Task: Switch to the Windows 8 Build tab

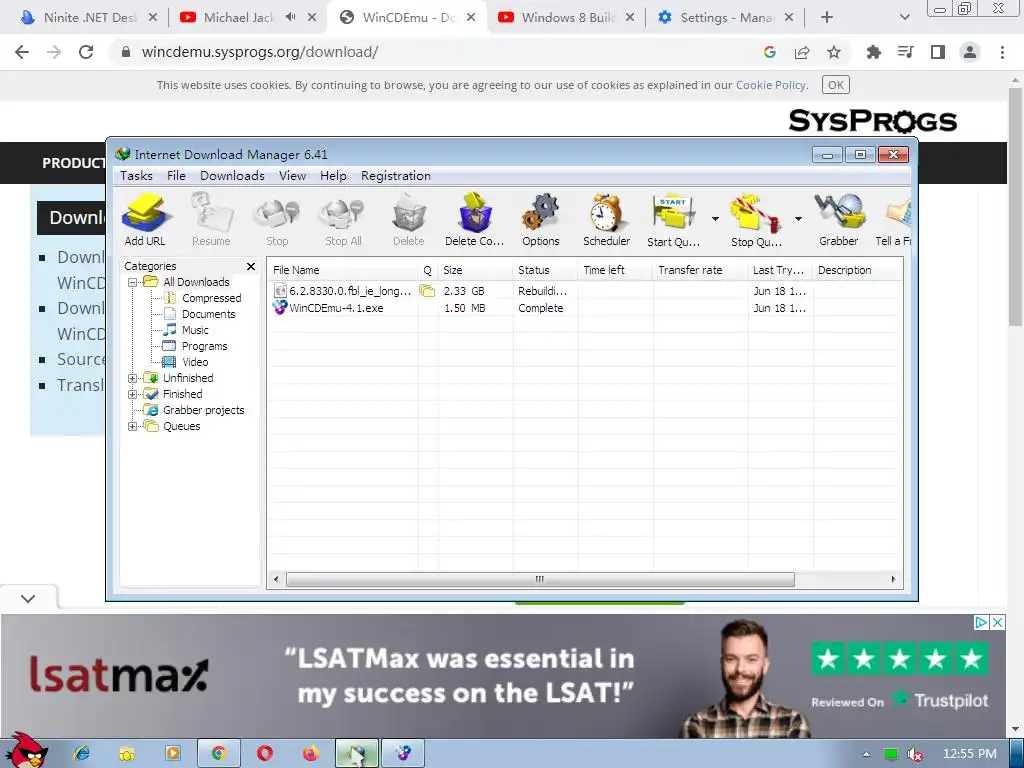Action: [567, 18]
